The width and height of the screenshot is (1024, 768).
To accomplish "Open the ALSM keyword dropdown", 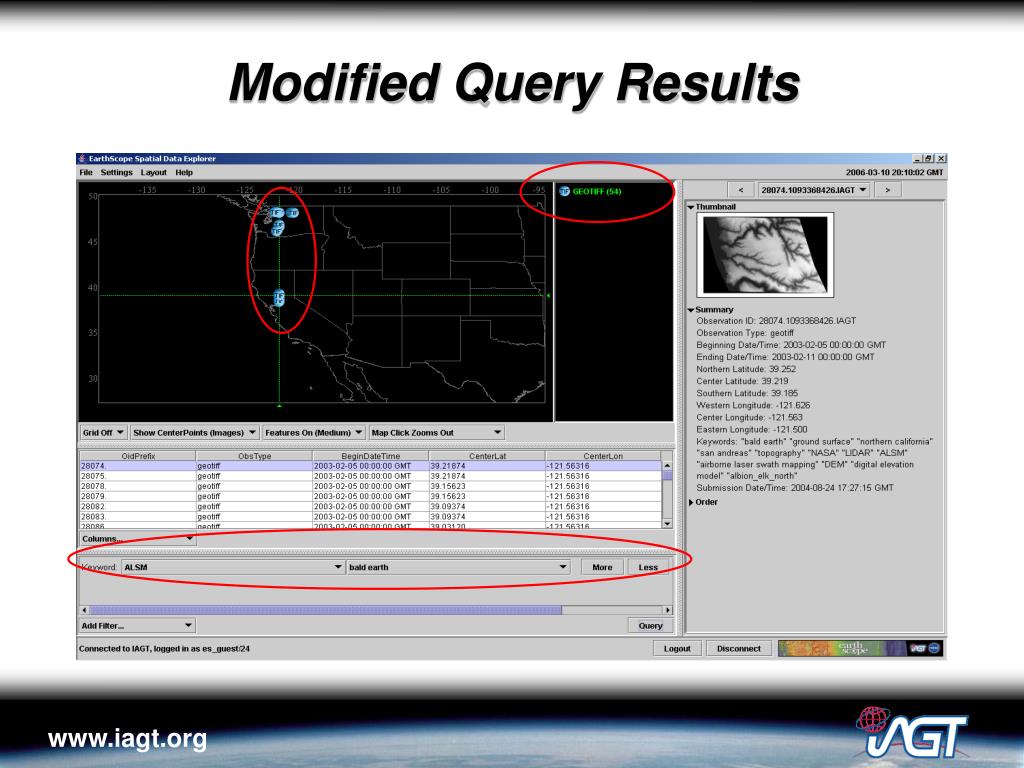I will point(232,567).
